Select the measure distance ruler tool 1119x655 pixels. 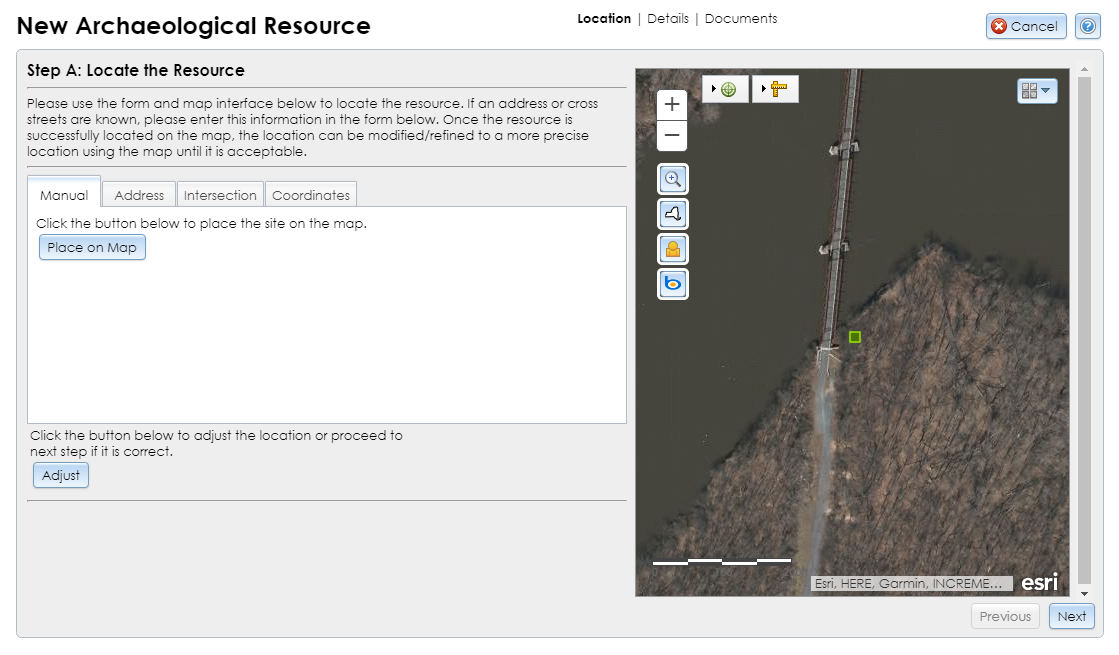click(x=779, y=89)
